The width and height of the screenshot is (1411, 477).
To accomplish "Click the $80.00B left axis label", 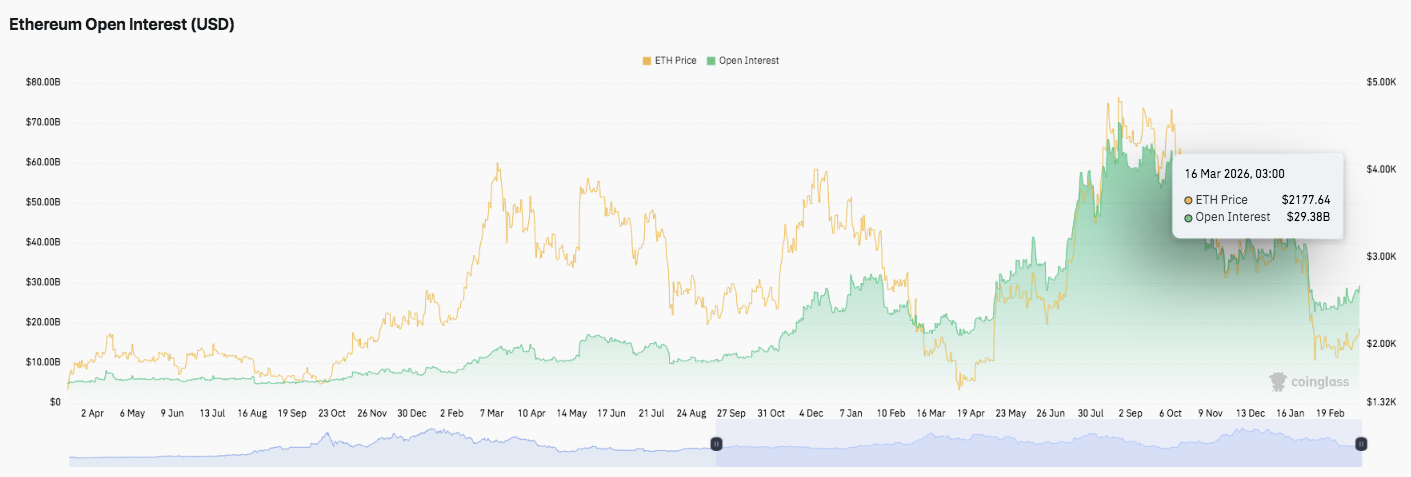I will click(43, 82).
